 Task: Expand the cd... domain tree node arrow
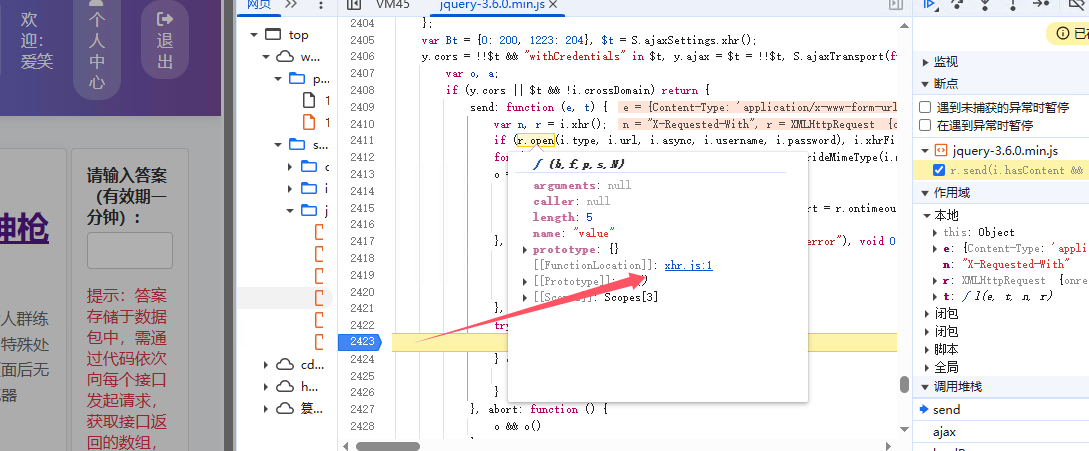tap(265, 364)
